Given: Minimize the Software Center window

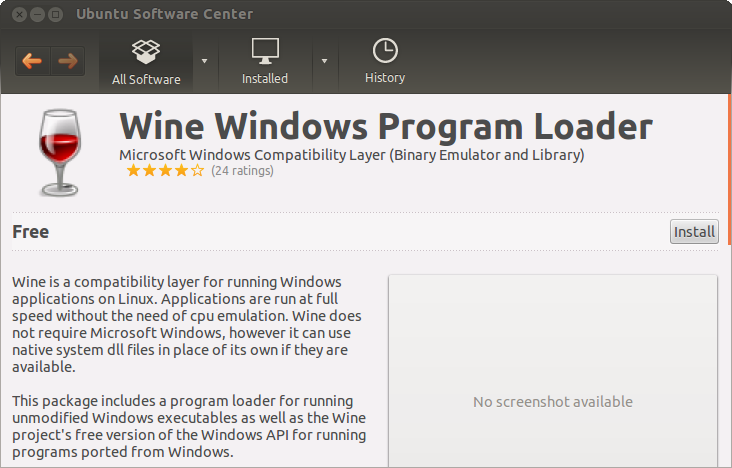Looking at the screenshot, I should point(34,14).
